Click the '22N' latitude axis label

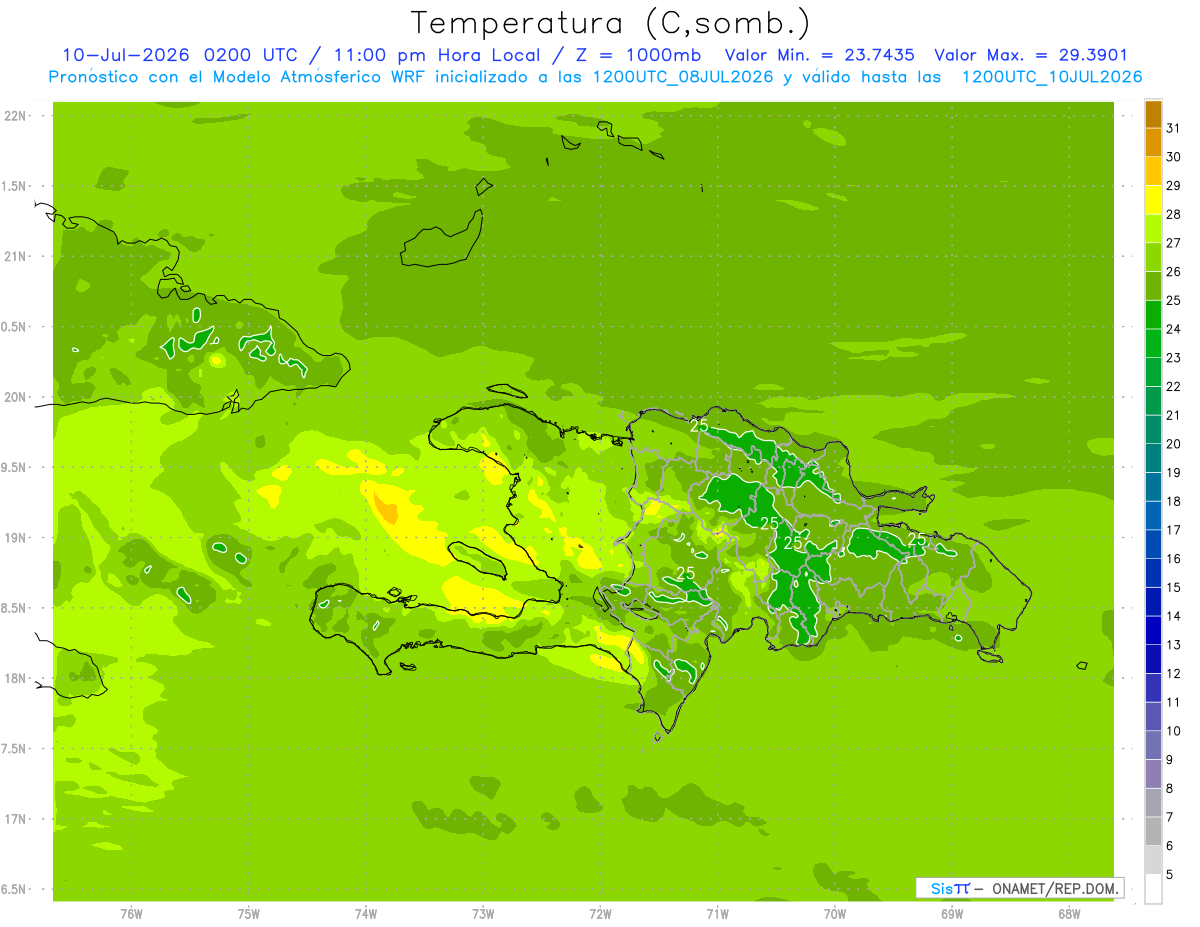click(16, 116)
